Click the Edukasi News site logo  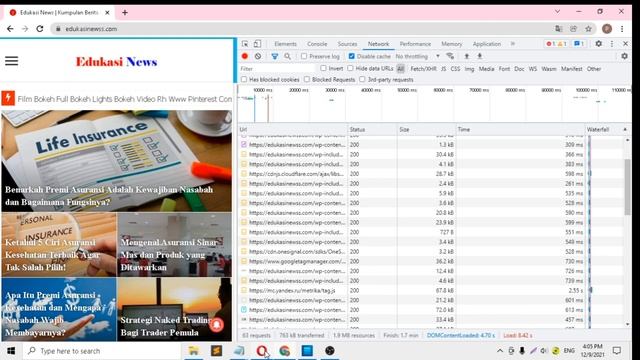click(116, 62)
